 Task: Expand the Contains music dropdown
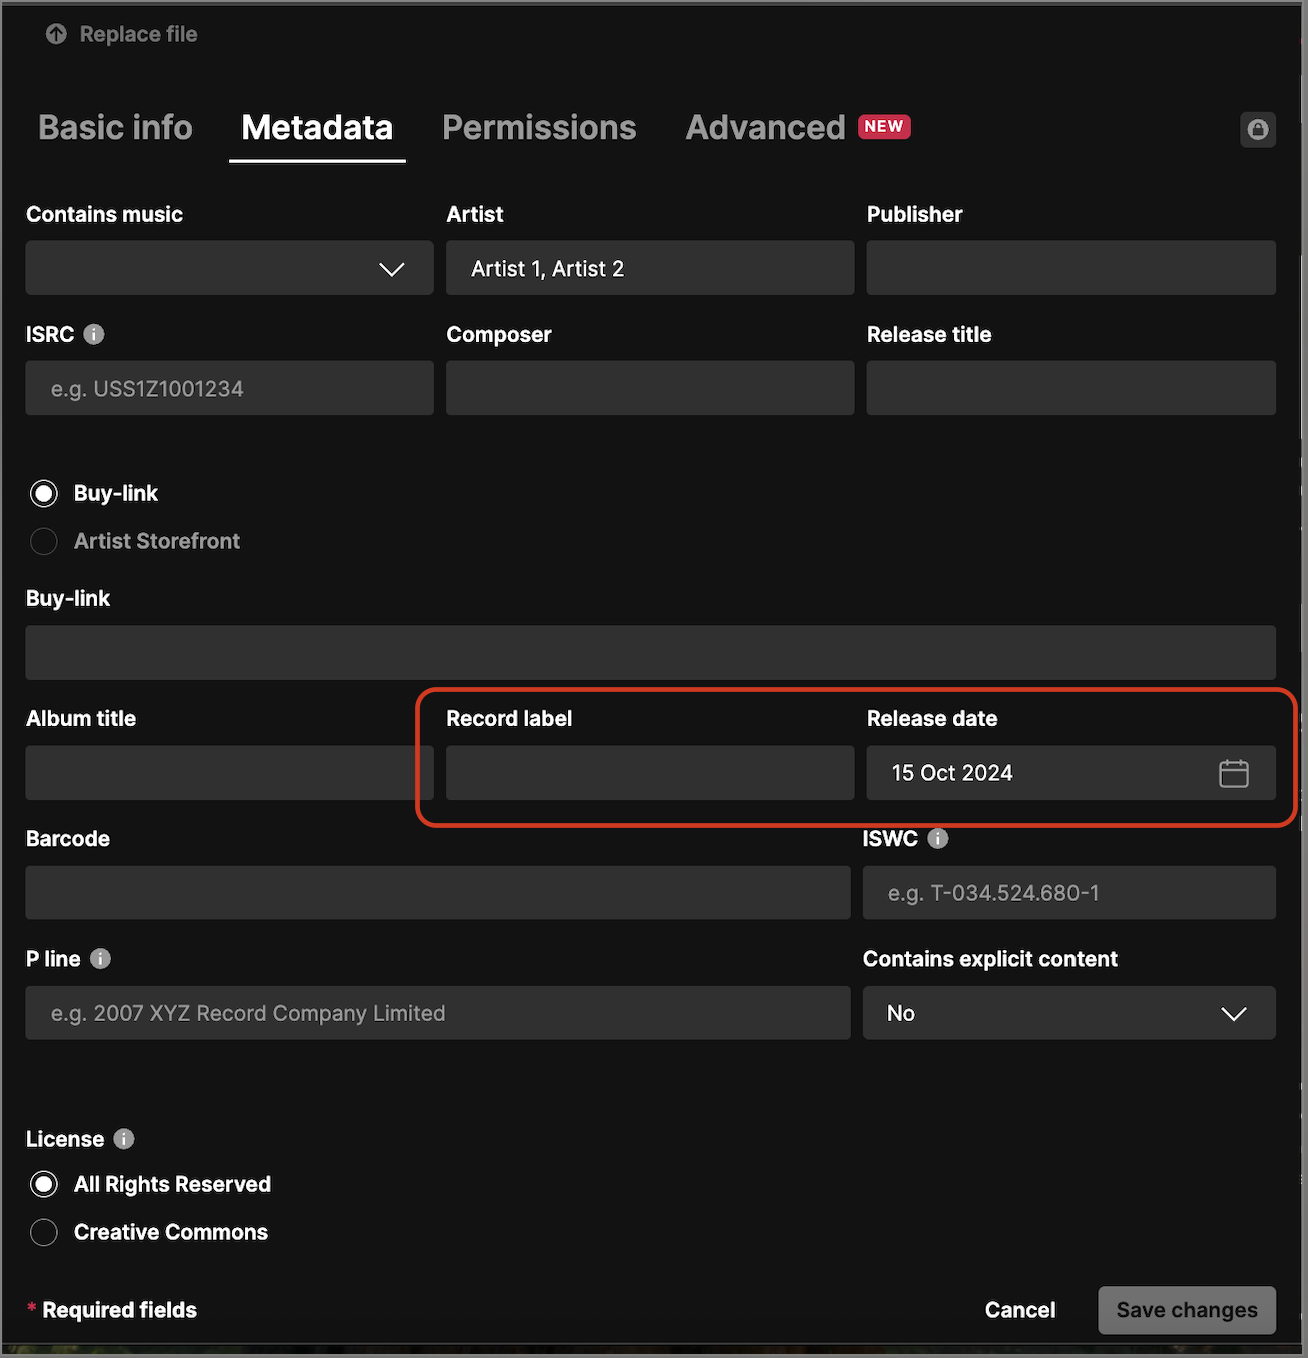[x=229, y=268]
